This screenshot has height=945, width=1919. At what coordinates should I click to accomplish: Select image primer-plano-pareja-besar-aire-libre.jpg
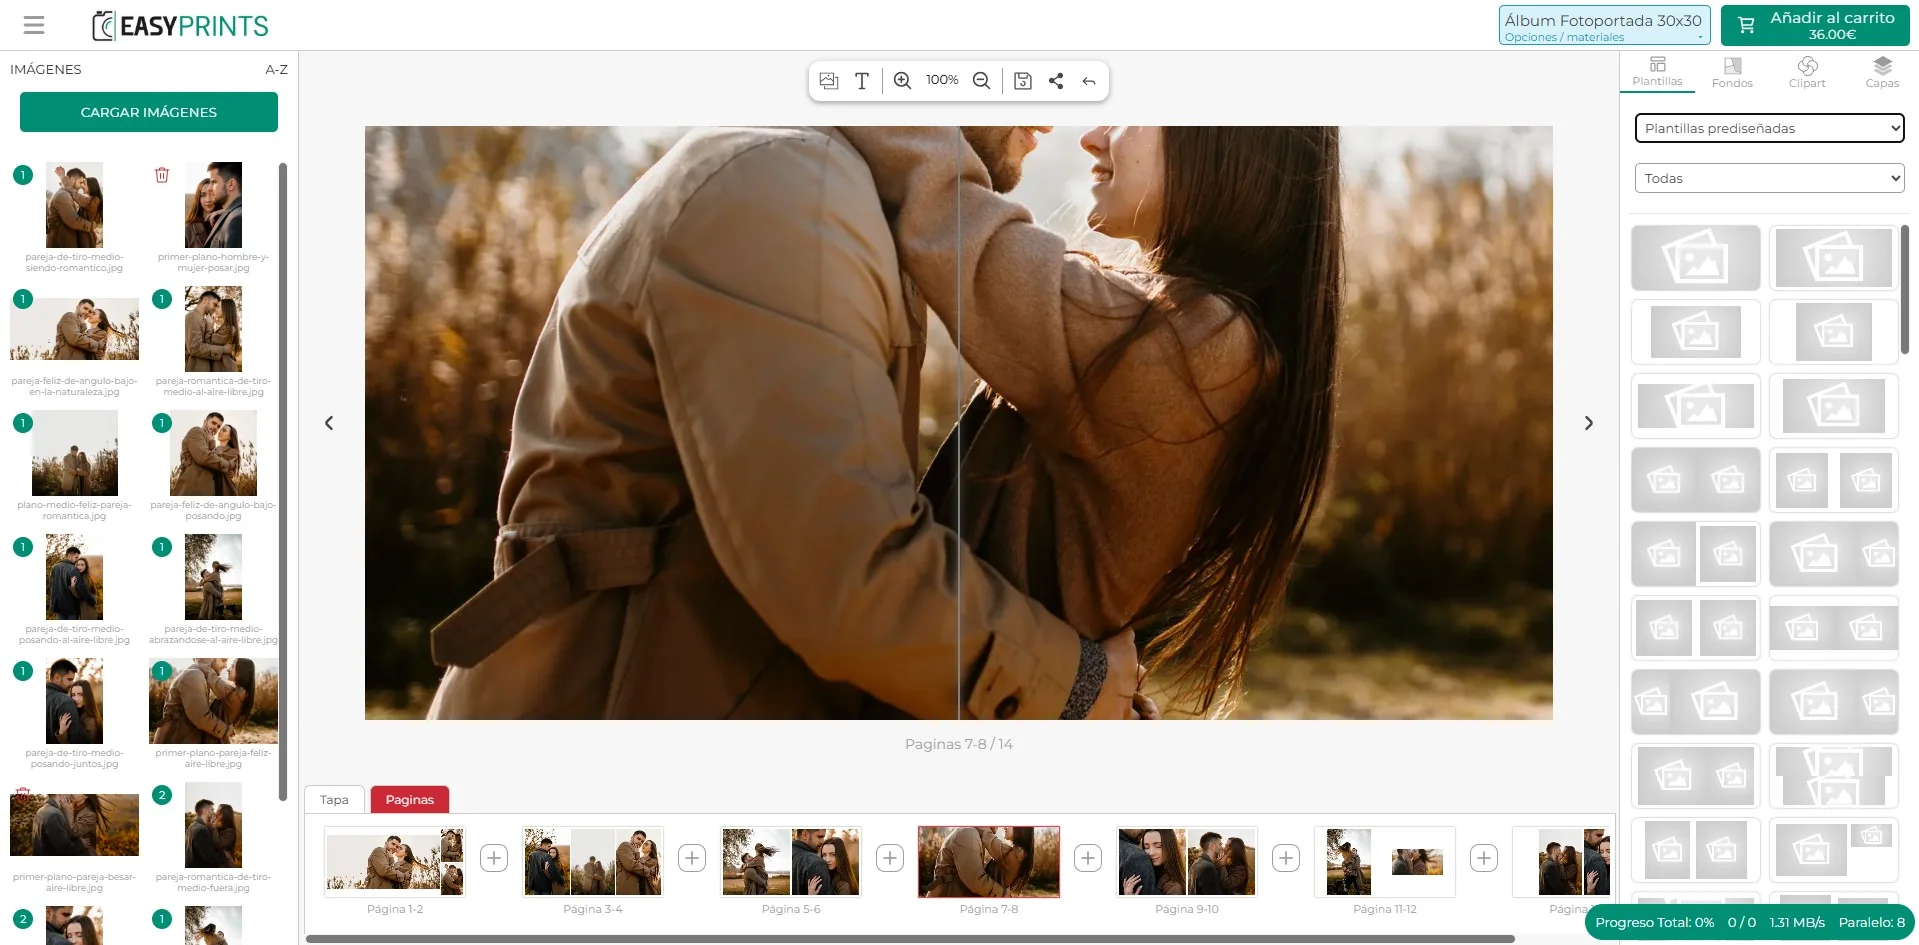74,825
